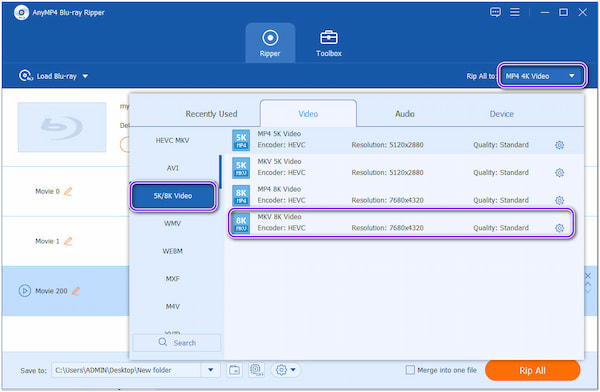Open the output folder icon
This screenshot has width=600, height=392.
pyautogui.click(x=234, y=370)
